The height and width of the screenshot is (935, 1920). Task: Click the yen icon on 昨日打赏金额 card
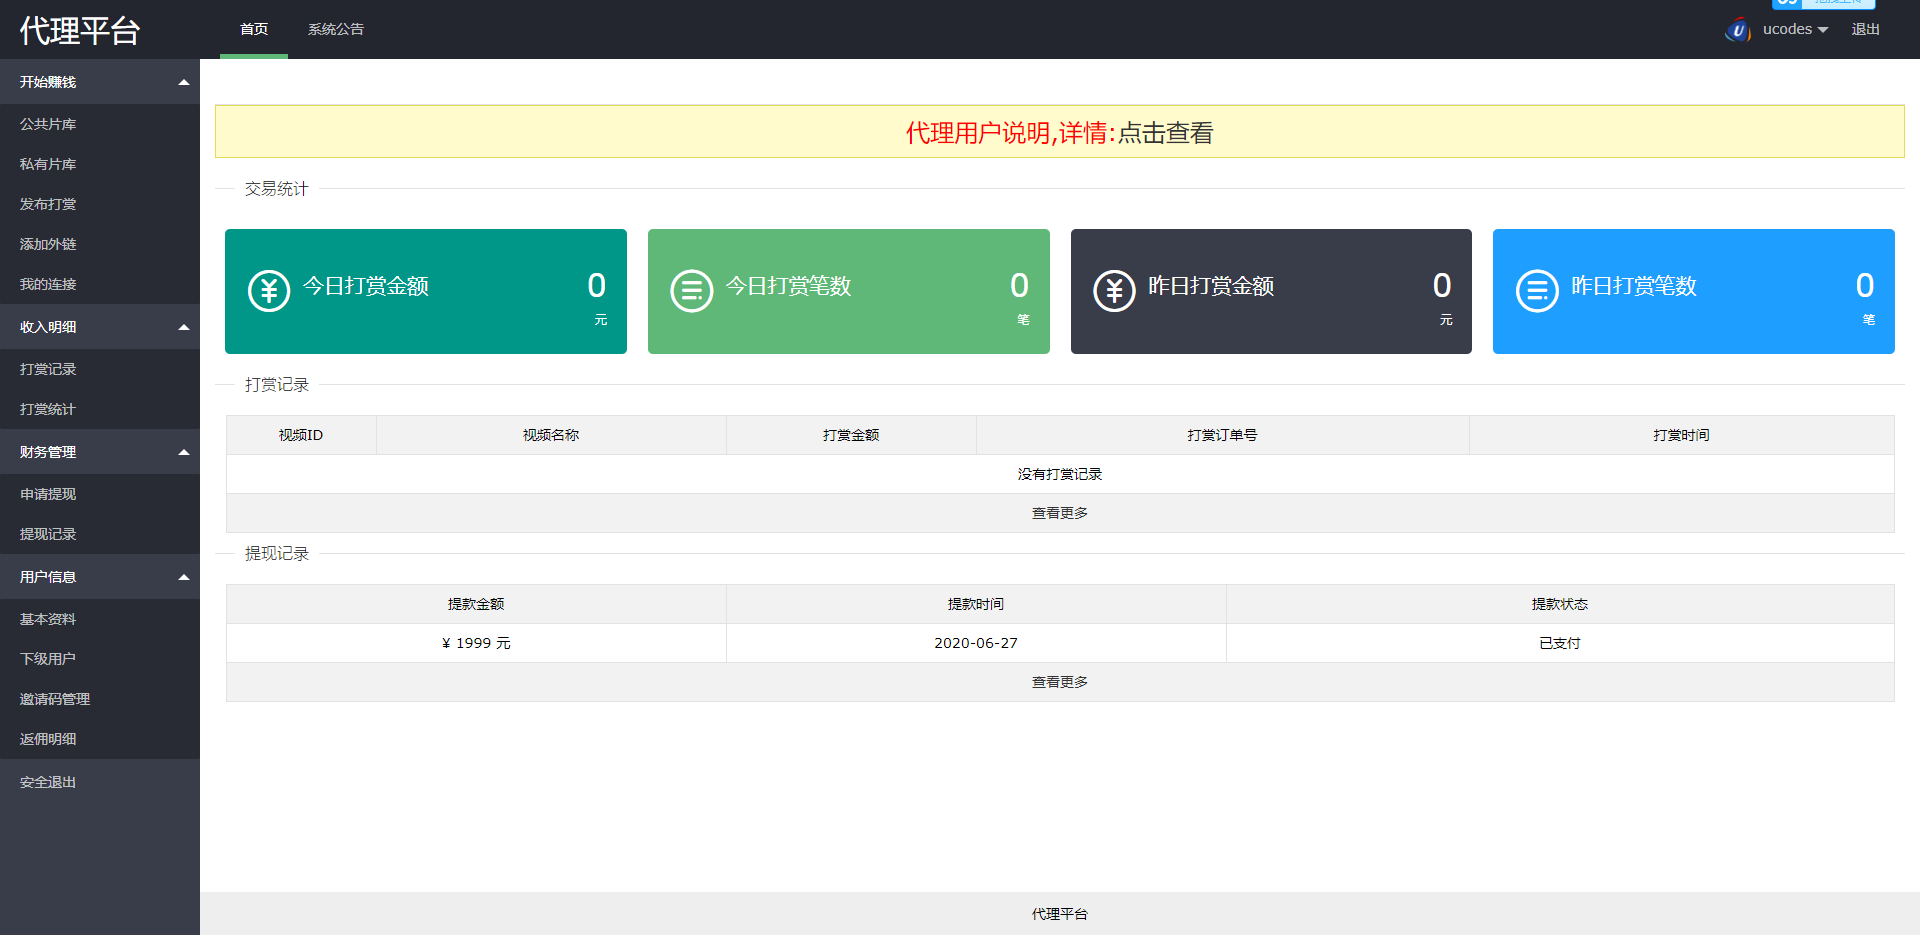point(1114,291)
